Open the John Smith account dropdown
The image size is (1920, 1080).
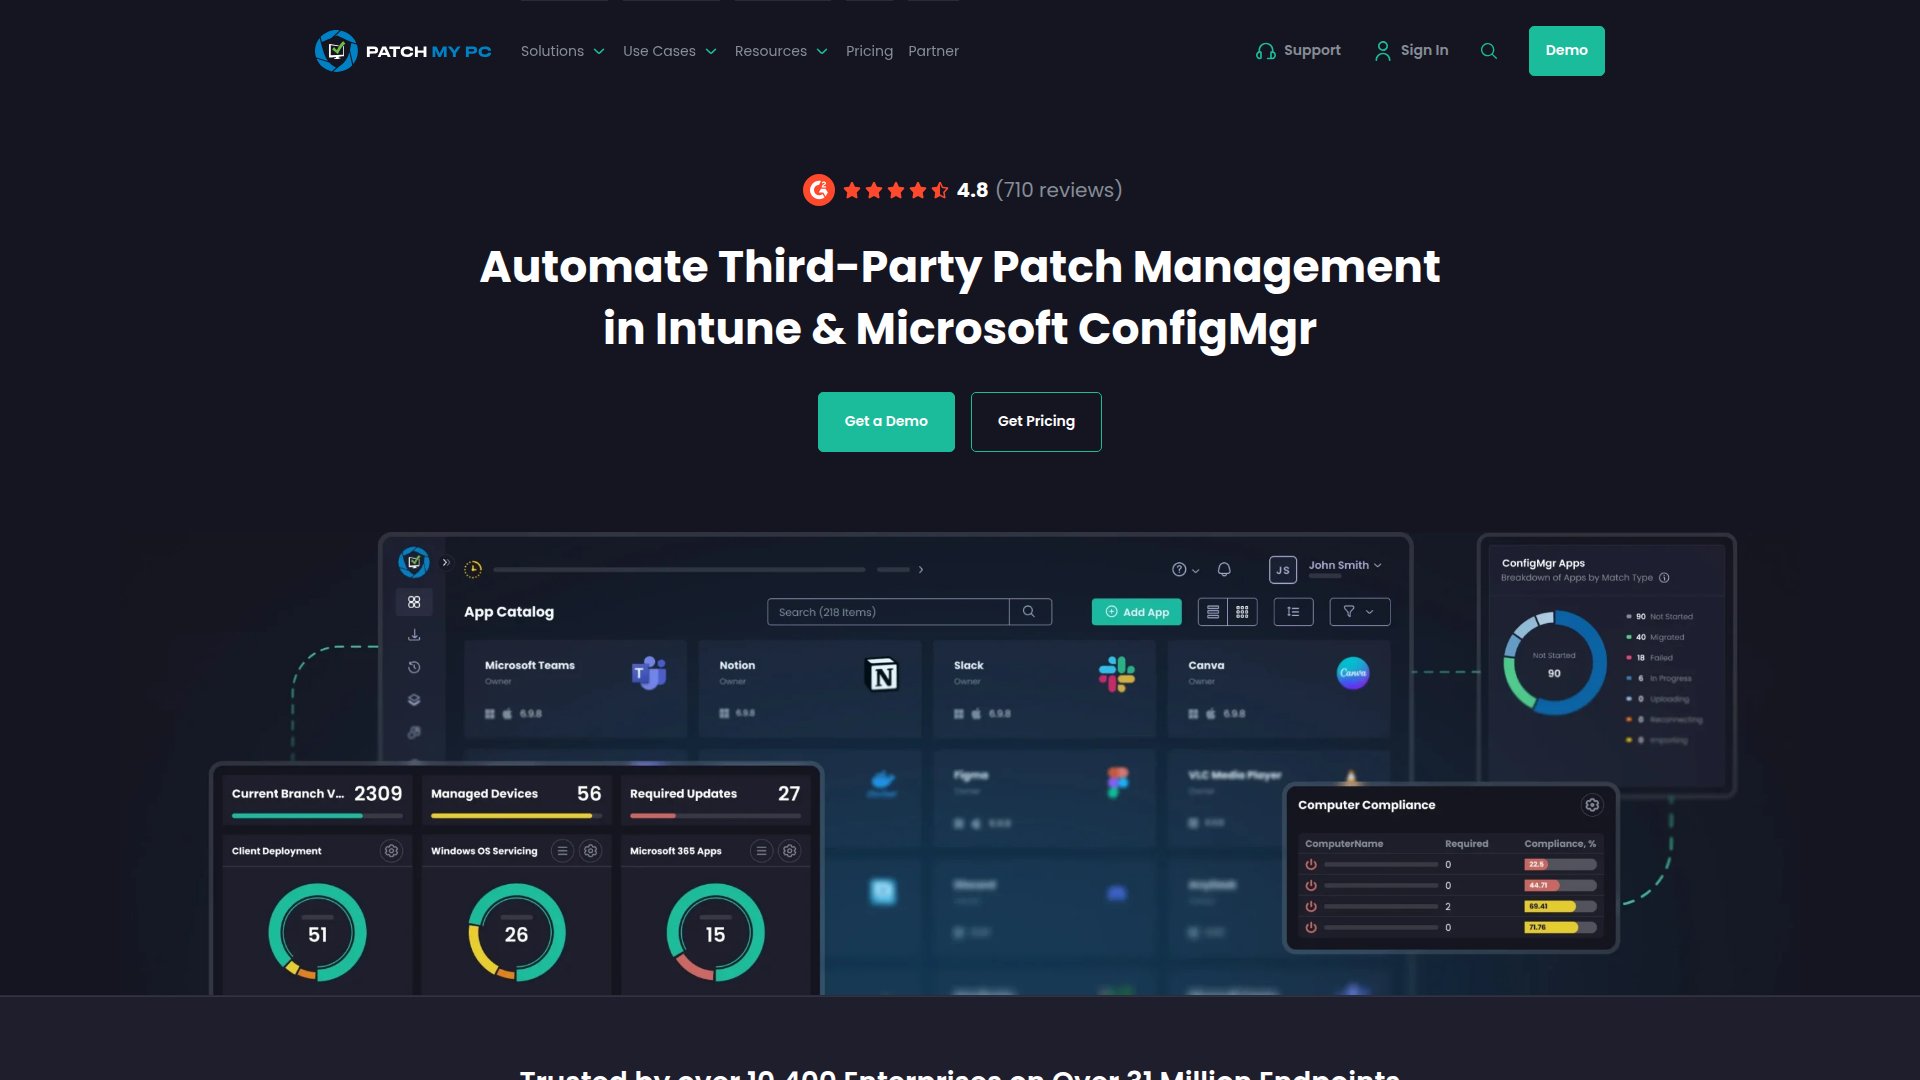(1345, 566)
